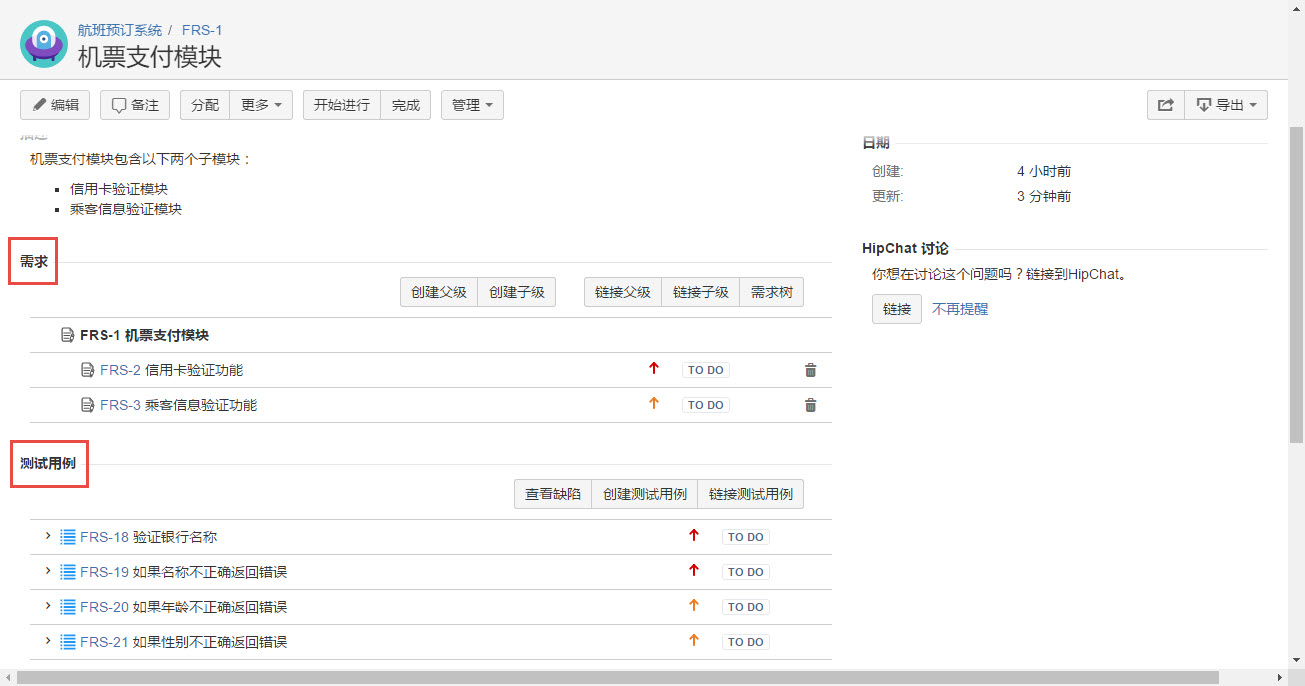The height and width of the screenshot is (686, 1305).
Task: Click the vertical scrollbar thumb
Action: coord(1296,285)
